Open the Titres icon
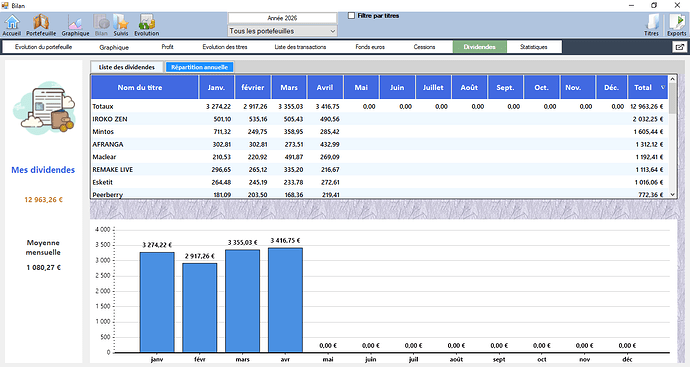 click(652, 25)
